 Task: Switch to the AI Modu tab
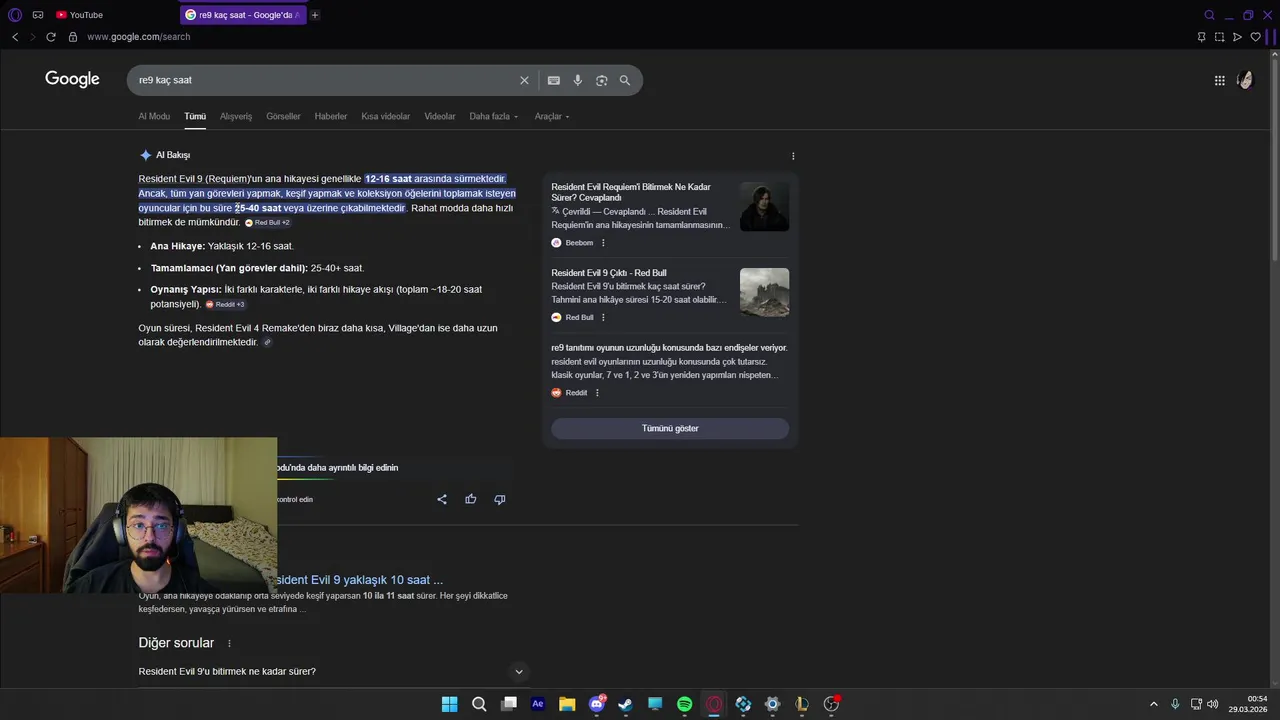154,116
